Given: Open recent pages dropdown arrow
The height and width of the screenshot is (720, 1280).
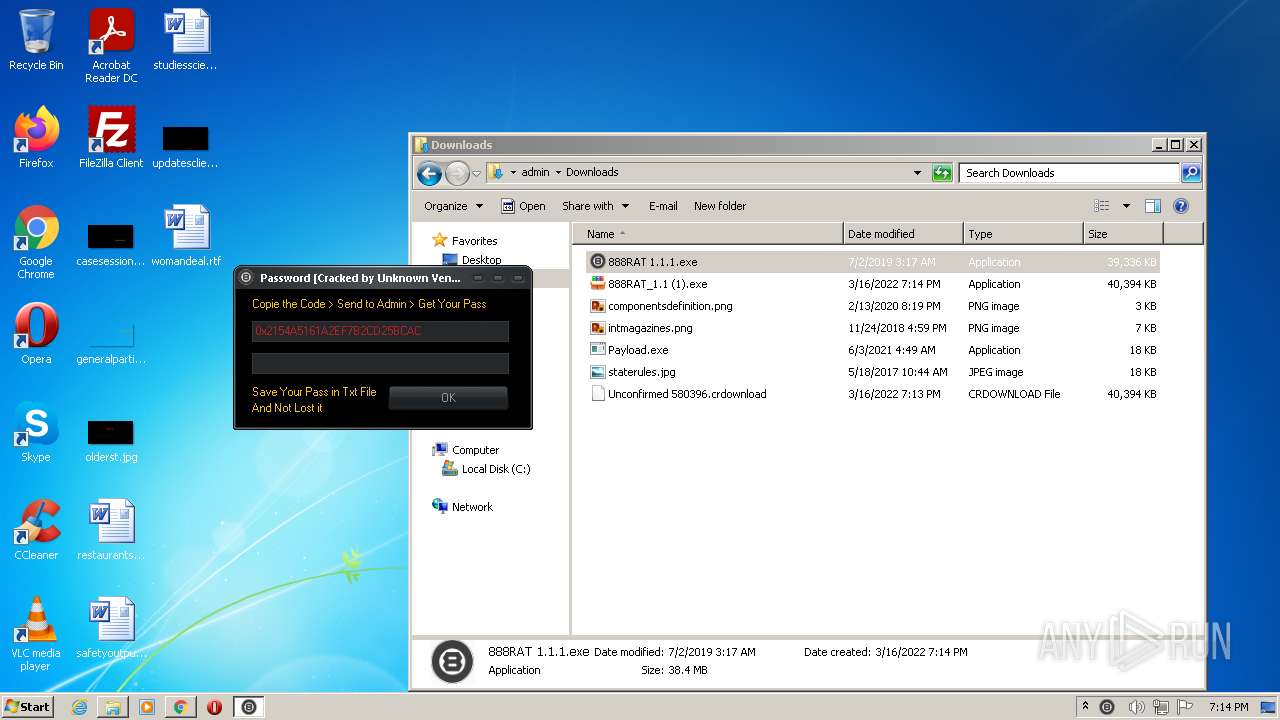Looking at the screenshot, I should (x=477, y=173).
